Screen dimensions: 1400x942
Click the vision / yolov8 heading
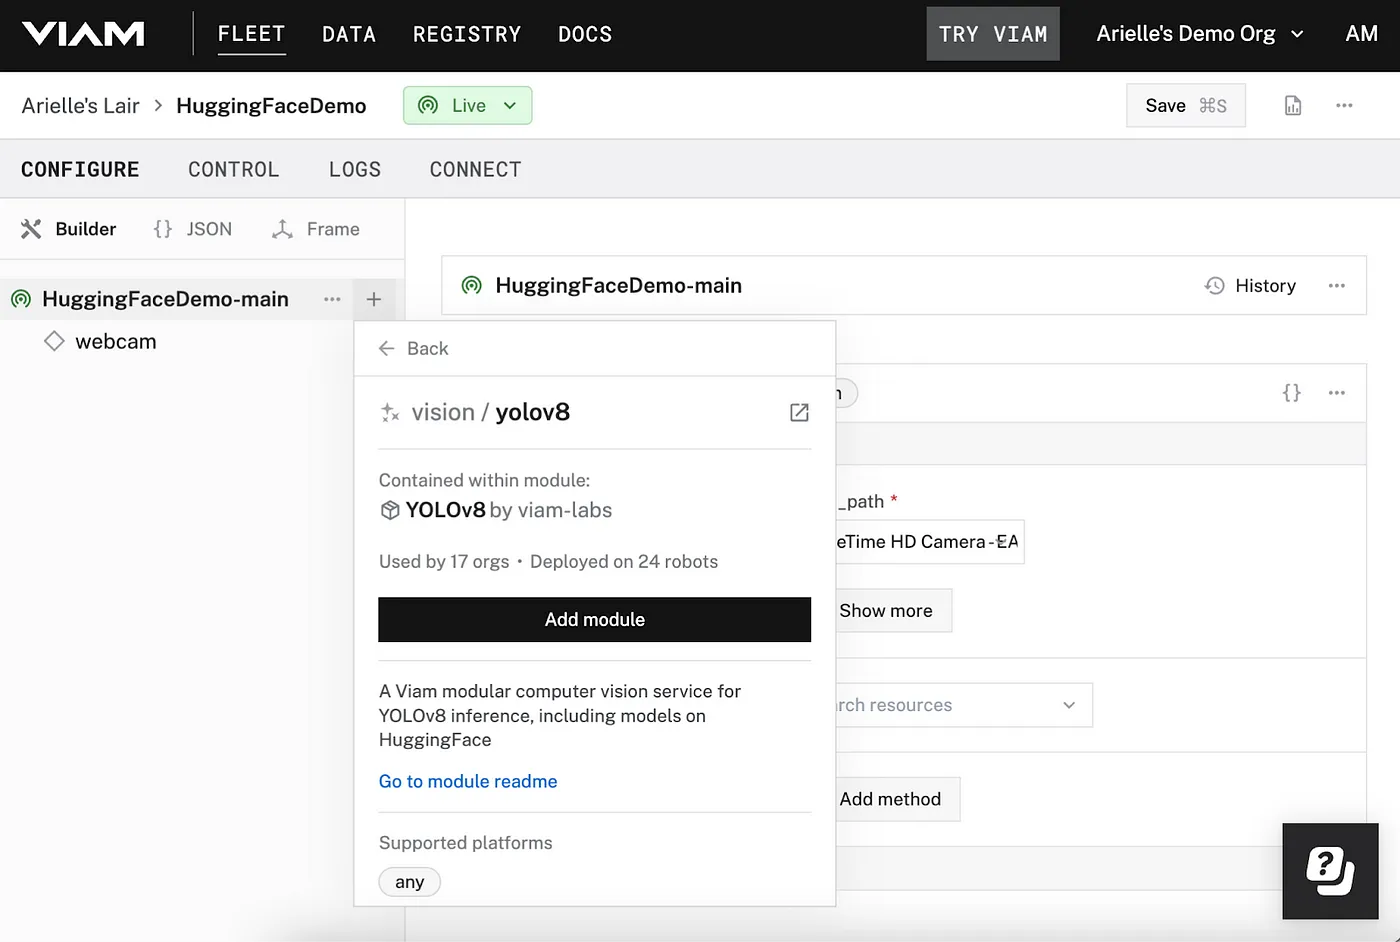click(490, 413)
